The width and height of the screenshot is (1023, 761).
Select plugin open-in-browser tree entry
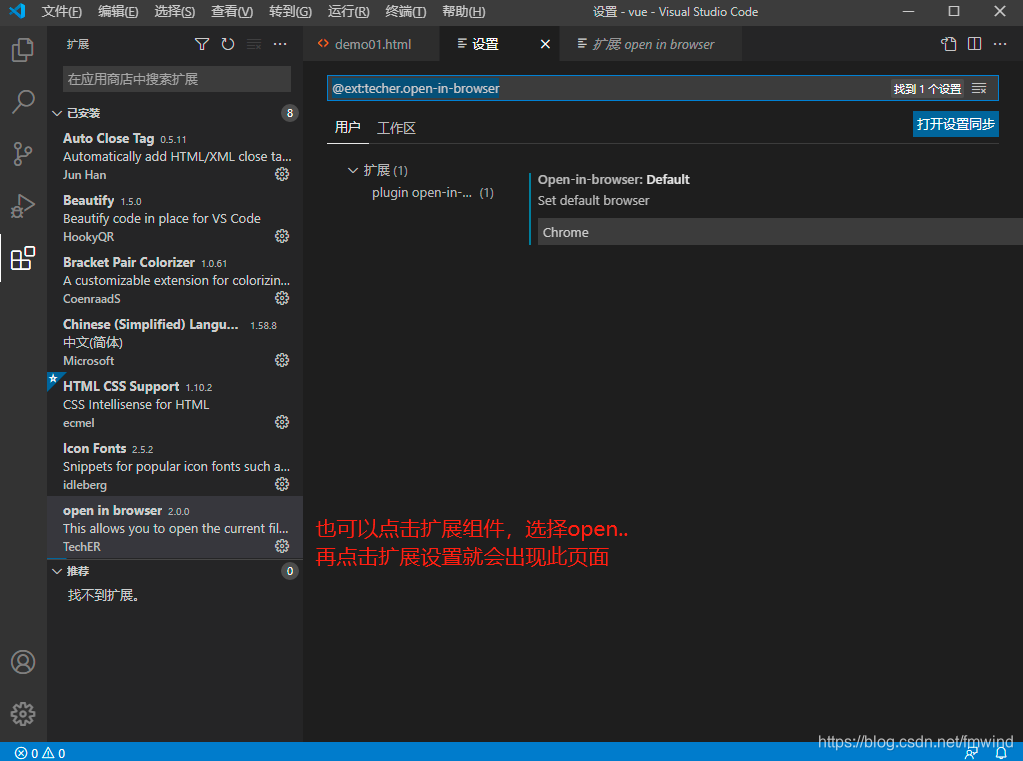tap(433, 193)
